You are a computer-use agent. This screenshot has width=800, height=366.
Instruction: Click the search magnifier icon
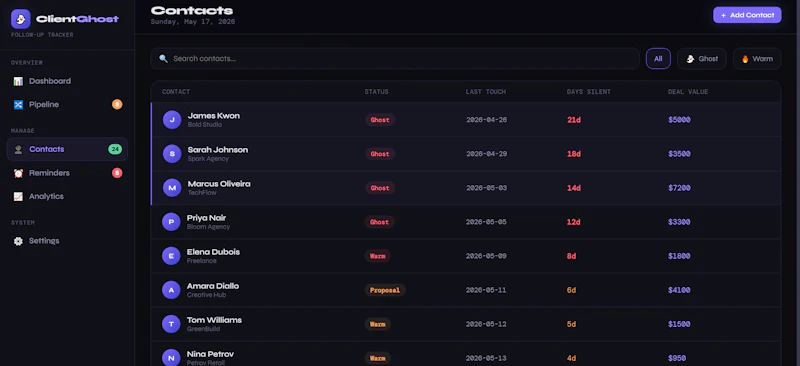pos(163,59)
